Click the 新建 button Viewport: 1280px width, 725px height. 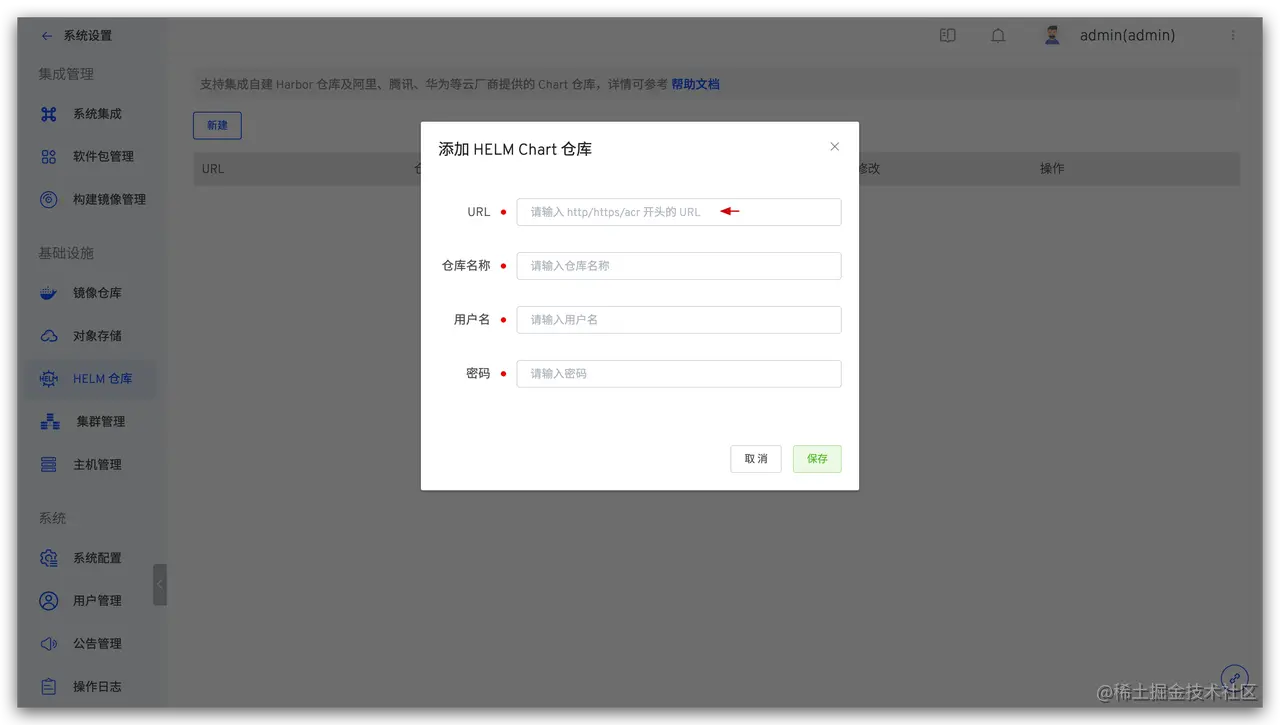(x=217, y=126)
